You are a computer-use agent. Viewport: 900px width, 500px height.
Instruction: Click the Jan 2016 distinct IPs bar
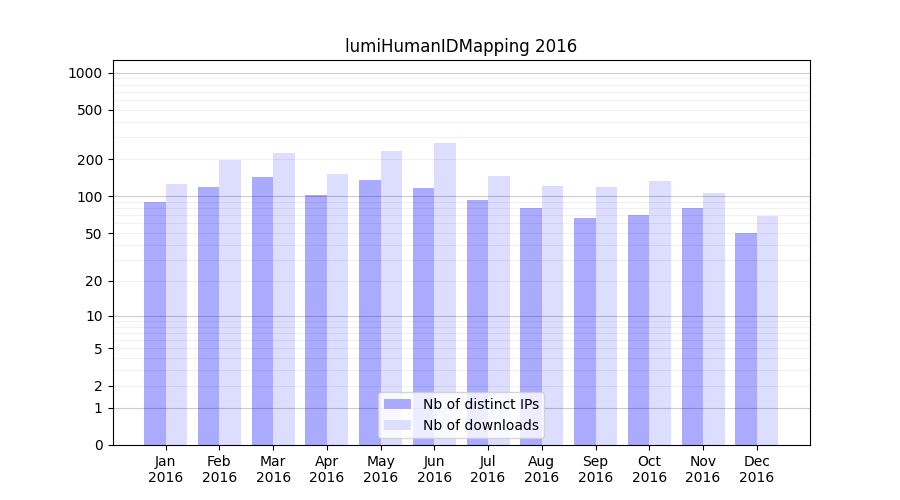click(x=155, y=323)
